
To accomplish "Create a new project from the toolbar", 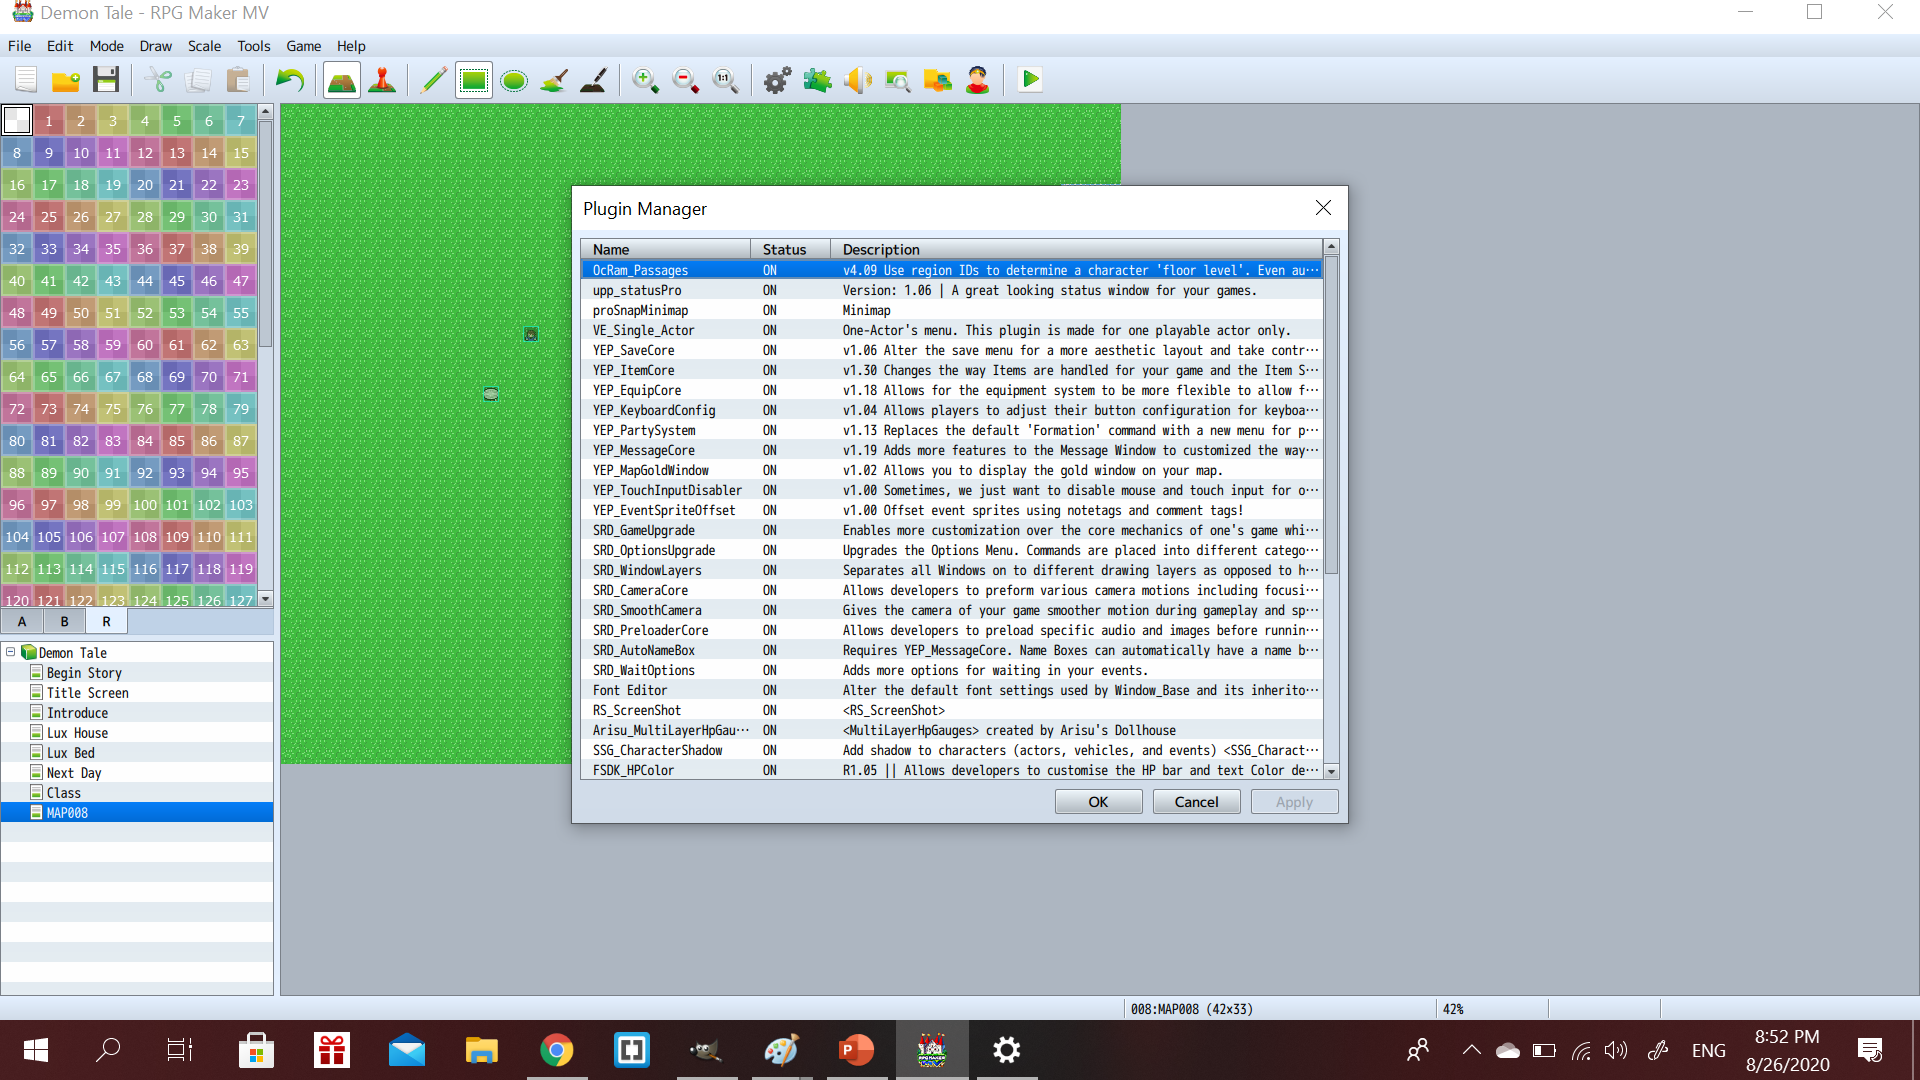I will click(26, 80).
